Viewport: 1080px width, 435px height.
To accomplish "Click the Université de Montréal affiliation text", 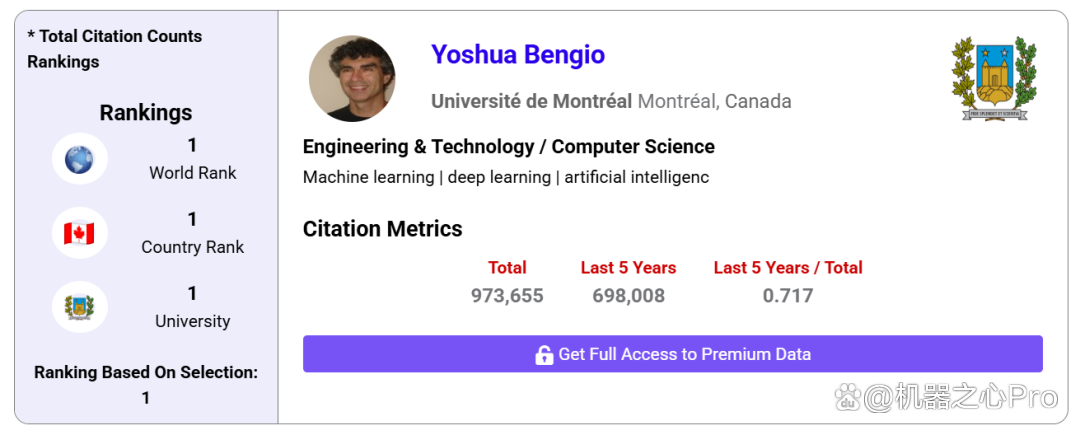I will click(x=531, y=102).
